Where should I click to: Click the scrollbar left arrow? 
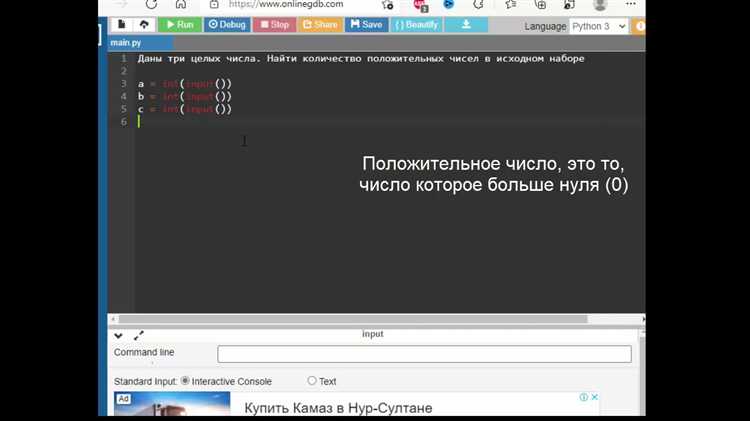tap(113, 319)
